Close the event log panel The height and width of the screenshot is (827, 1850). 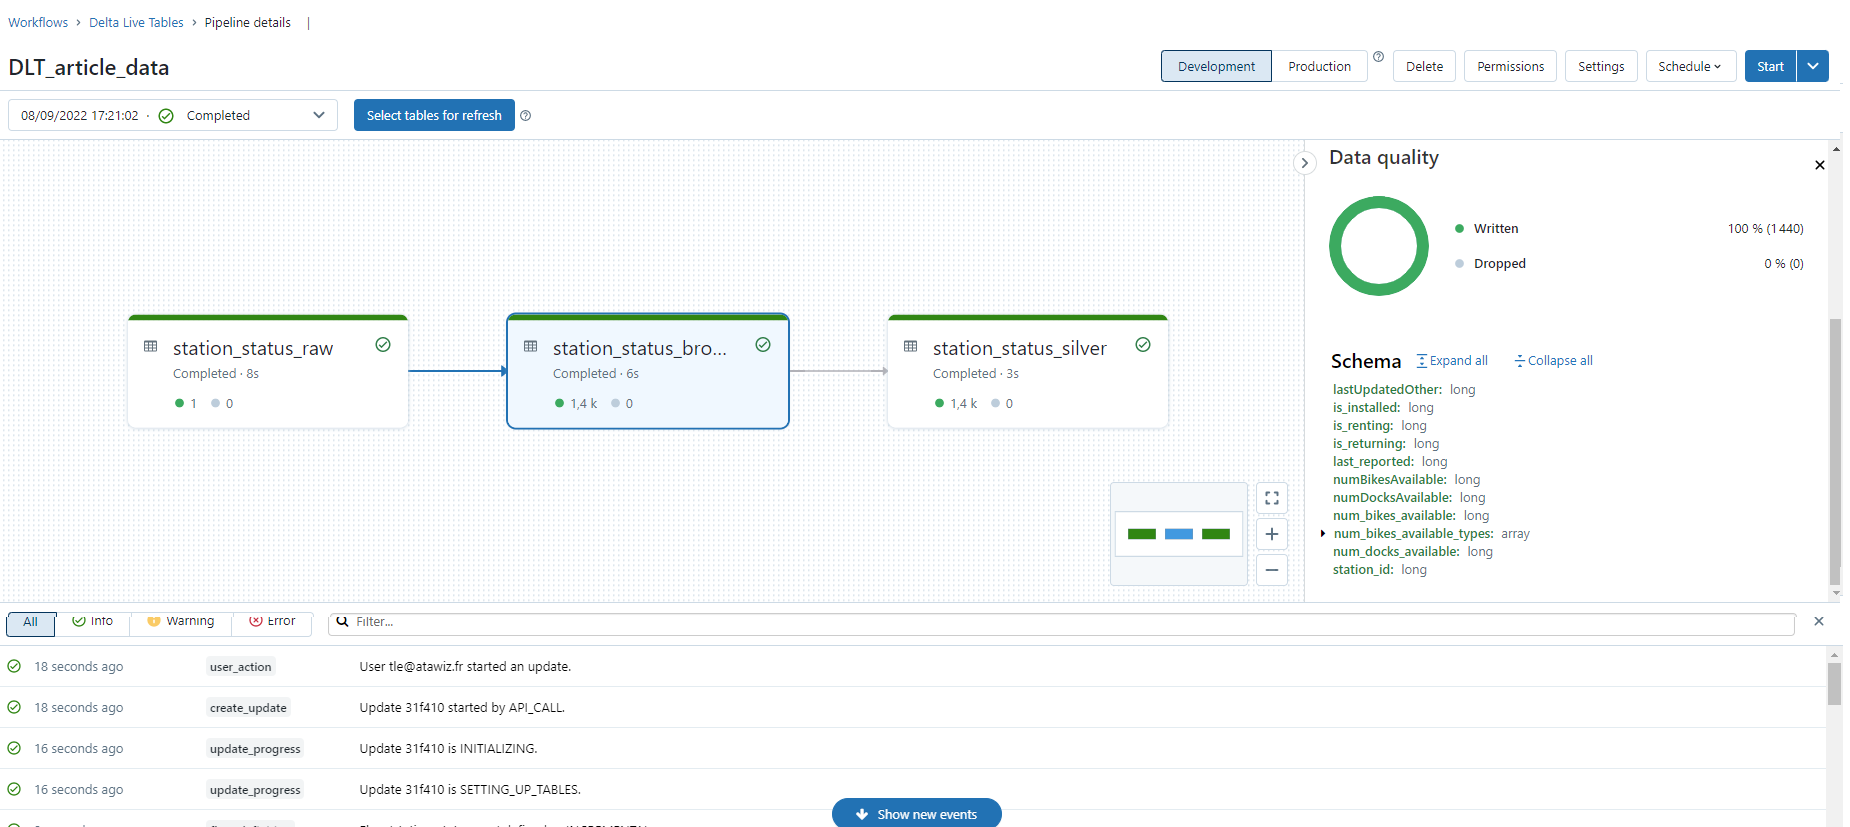point(1818,621)
